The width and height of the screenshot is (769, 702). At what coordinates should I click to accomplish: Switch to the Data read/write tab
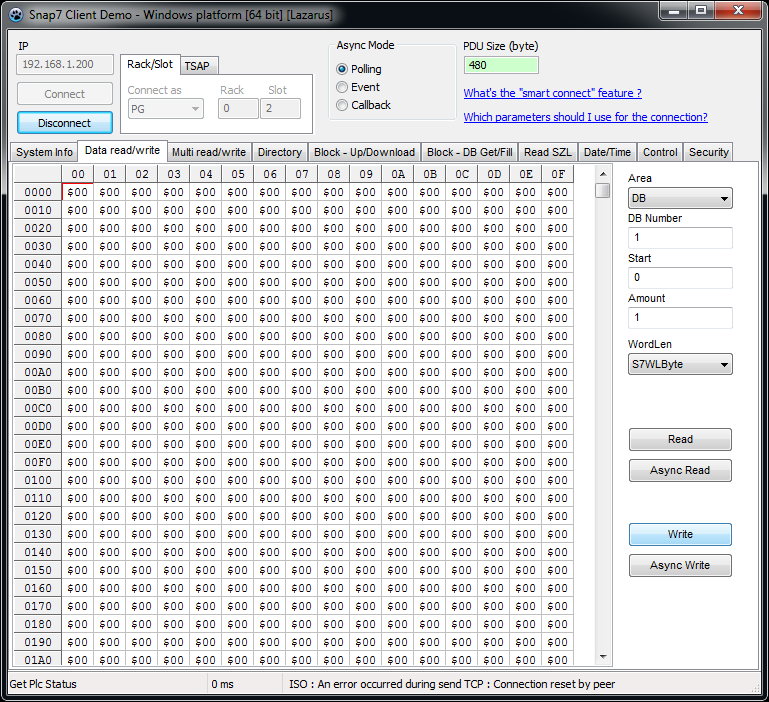[x=122, y=151]
